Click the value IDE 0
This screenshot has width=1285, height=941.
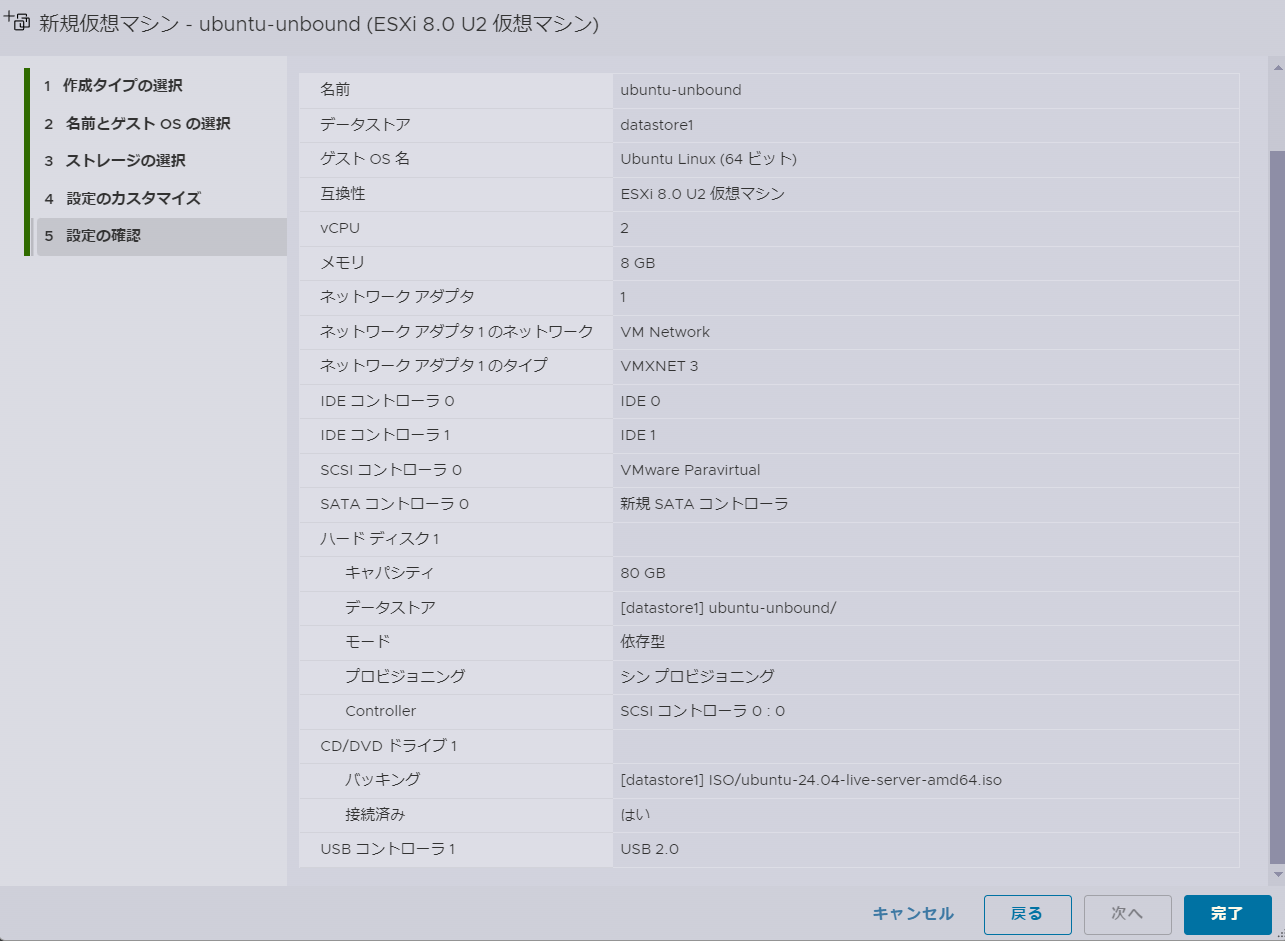[640, 401]
